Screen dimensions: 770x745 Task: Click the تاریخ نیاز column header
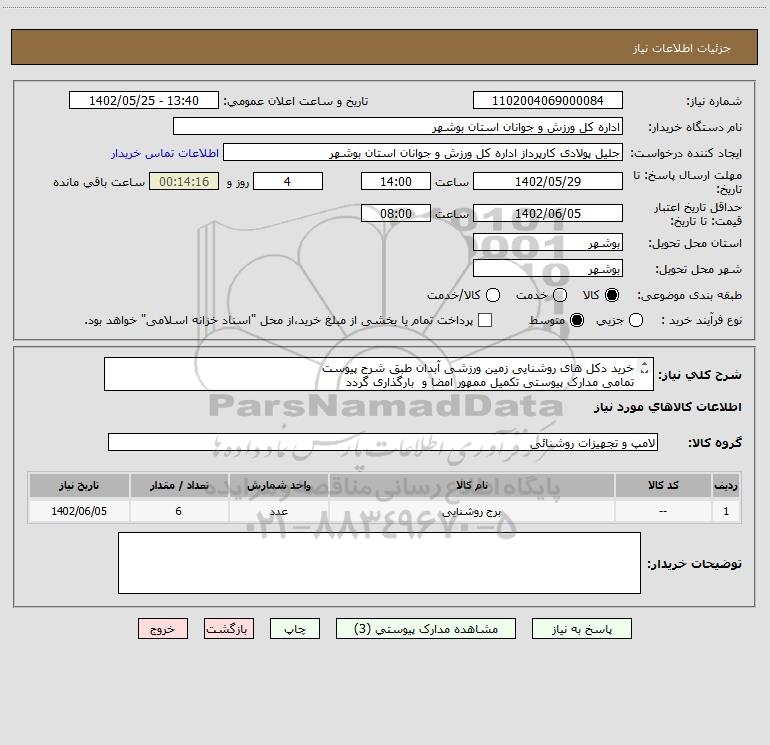[79, 485]
